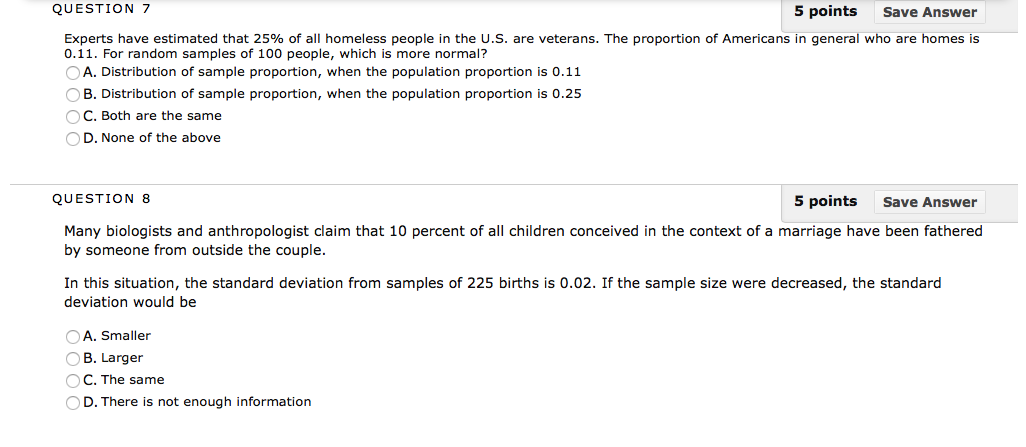Click the answer label text 'None of the above'
This screenshot has height=447, width=1026.
(161, 137)
